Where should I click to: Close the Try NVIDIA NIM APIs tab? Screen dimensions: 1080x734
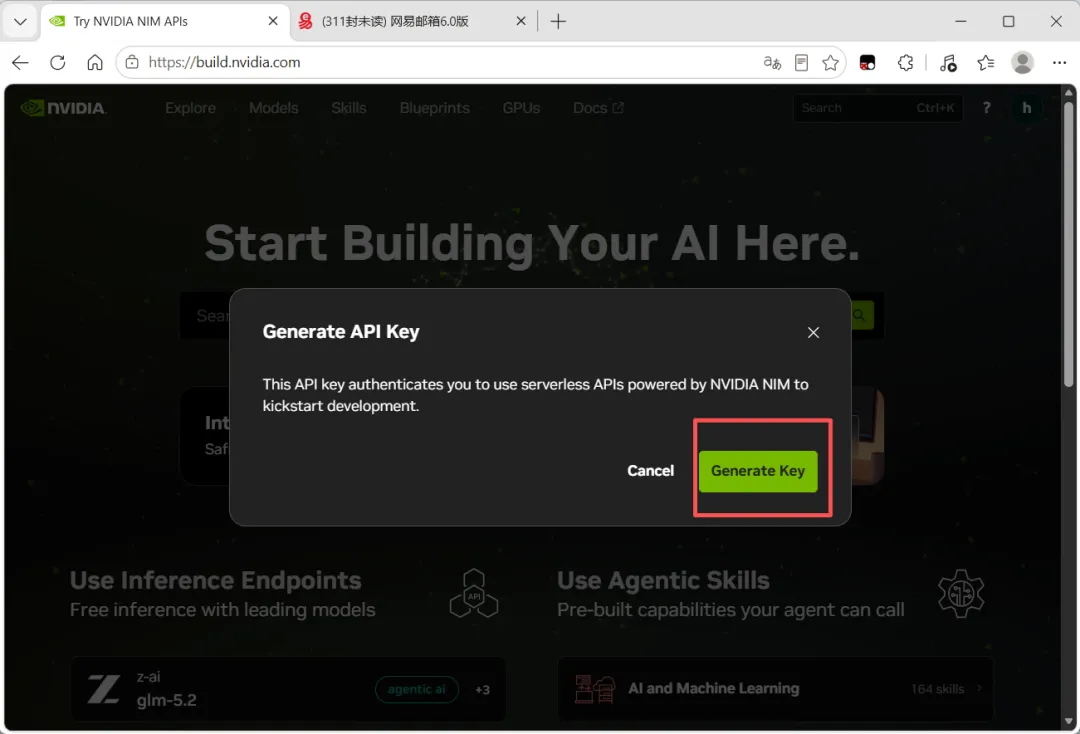(273, 21)
